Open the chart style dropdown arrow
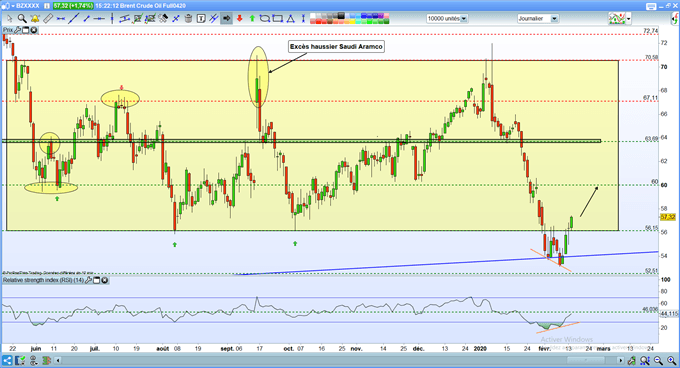The height and width of the screenshot is (368, 680). click(628, 19)
